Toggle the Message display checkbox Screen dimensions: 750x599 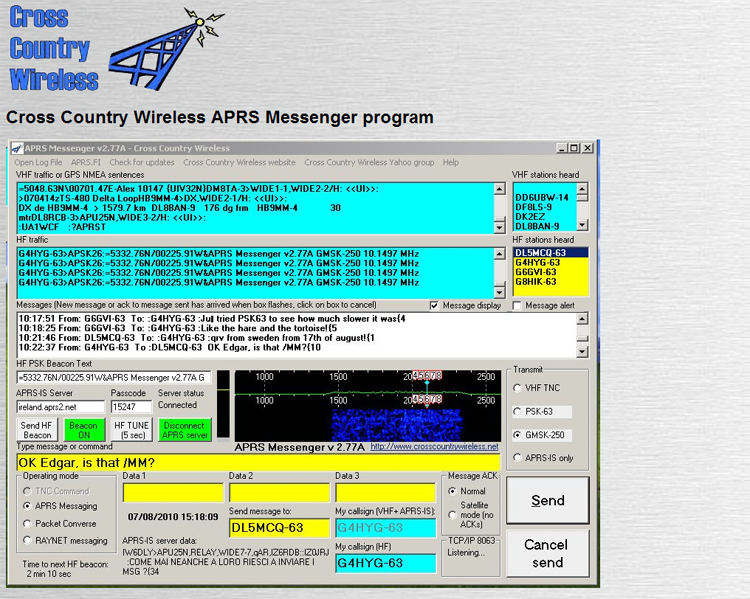coord(434,306)
